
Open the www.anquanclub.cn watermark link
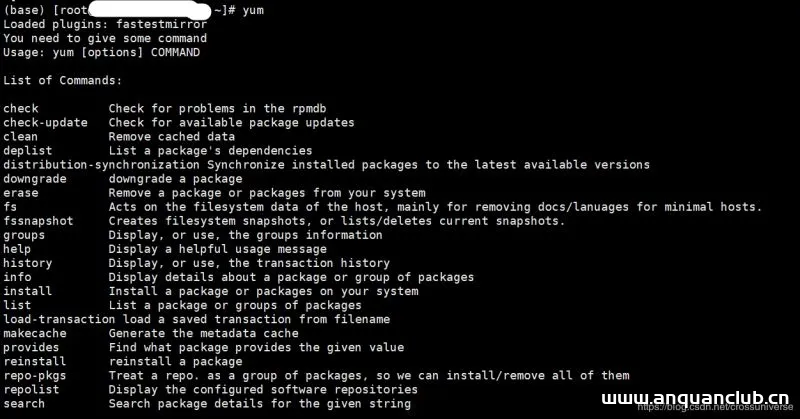(695, 398)
